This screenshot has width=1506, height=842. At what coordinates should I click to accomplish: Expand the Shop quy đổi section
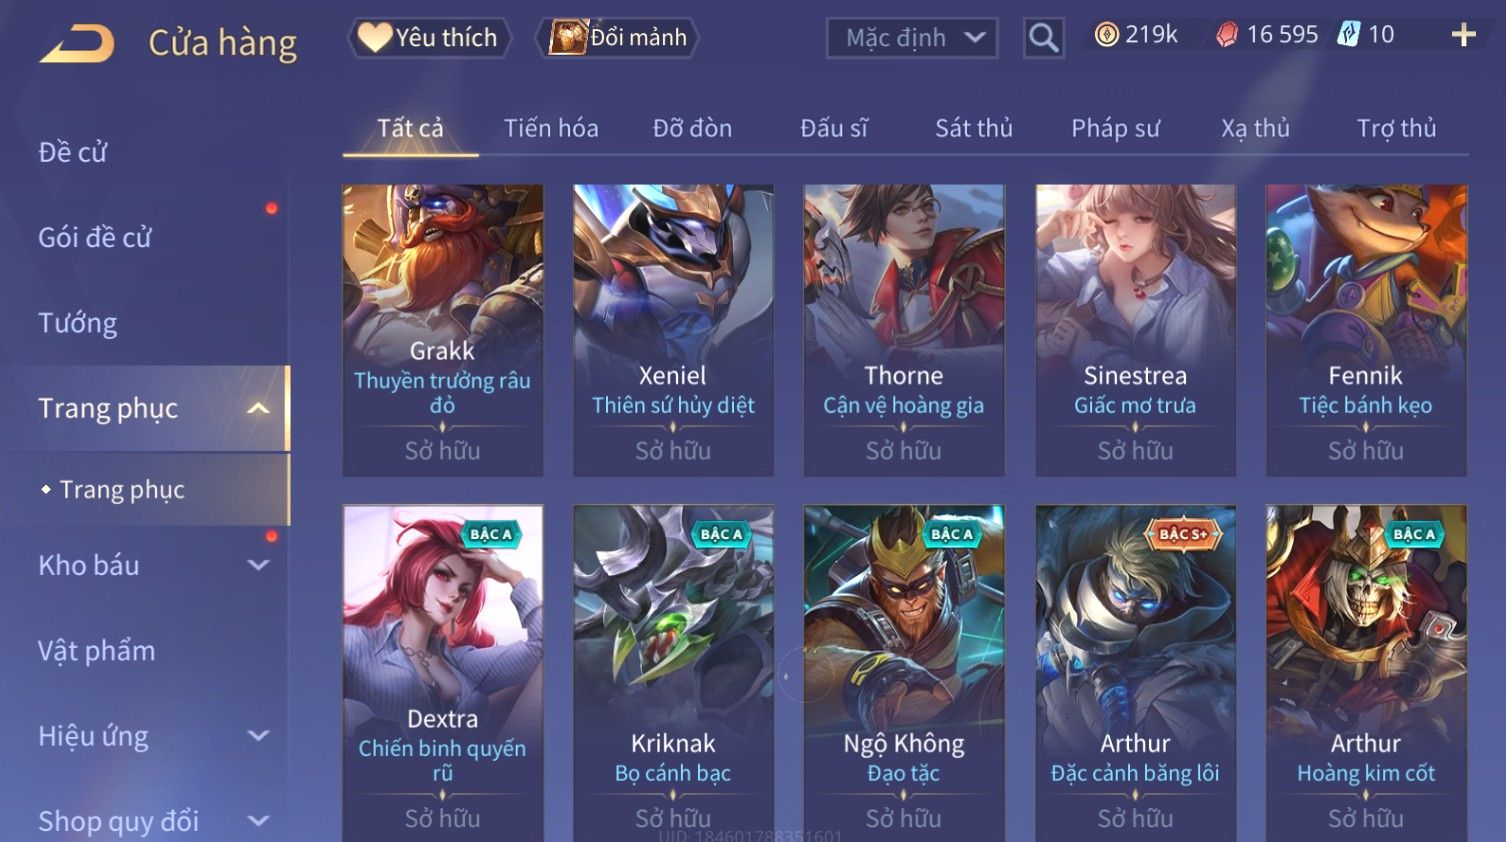pyautogui.click(x=258, y=821)
